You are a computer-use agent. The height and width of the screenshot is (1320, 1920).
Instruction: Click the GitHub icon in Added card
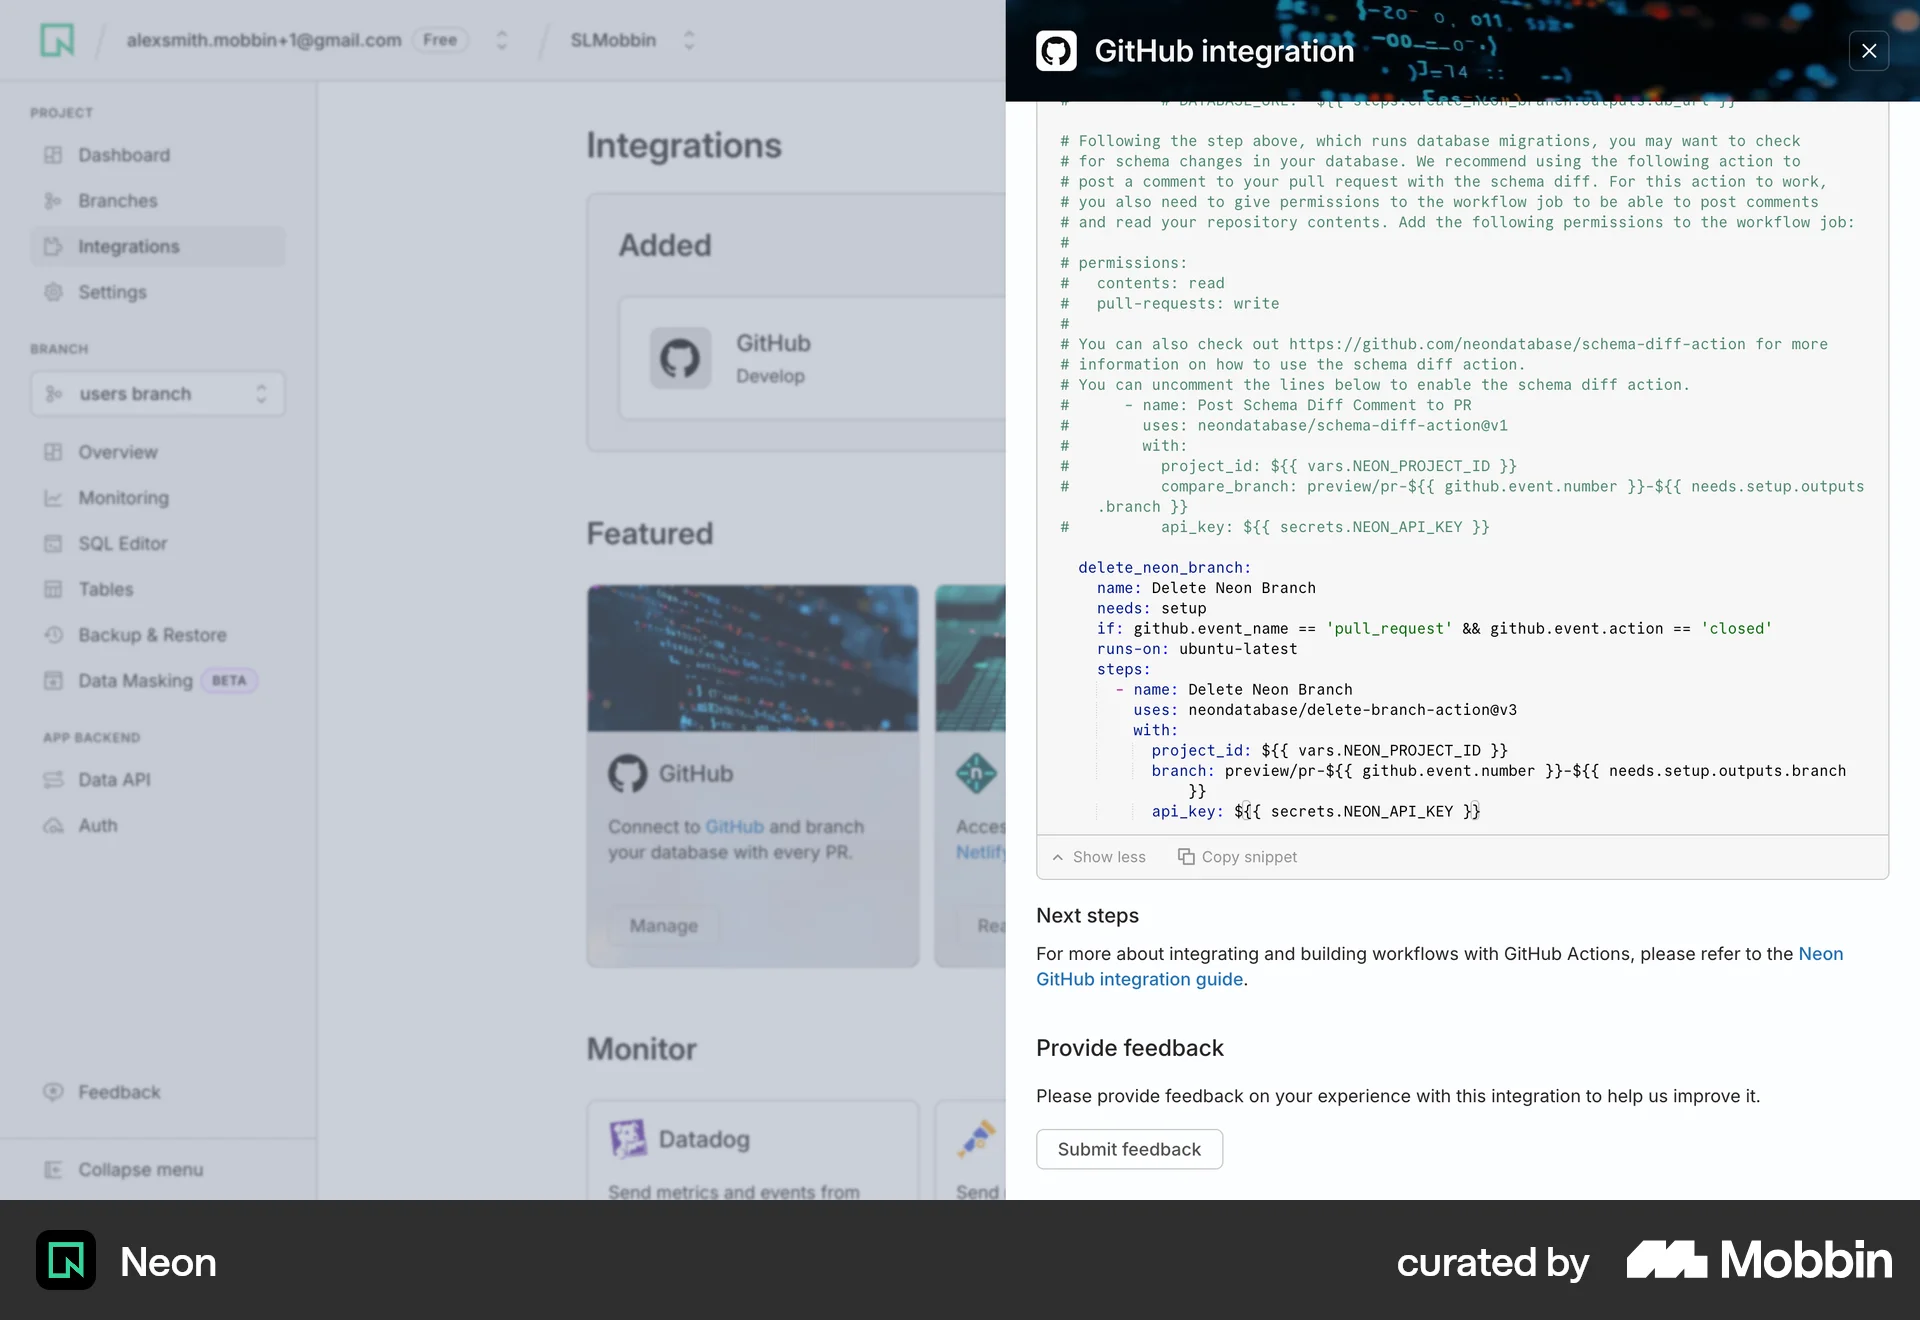click(x=680, y=358)
